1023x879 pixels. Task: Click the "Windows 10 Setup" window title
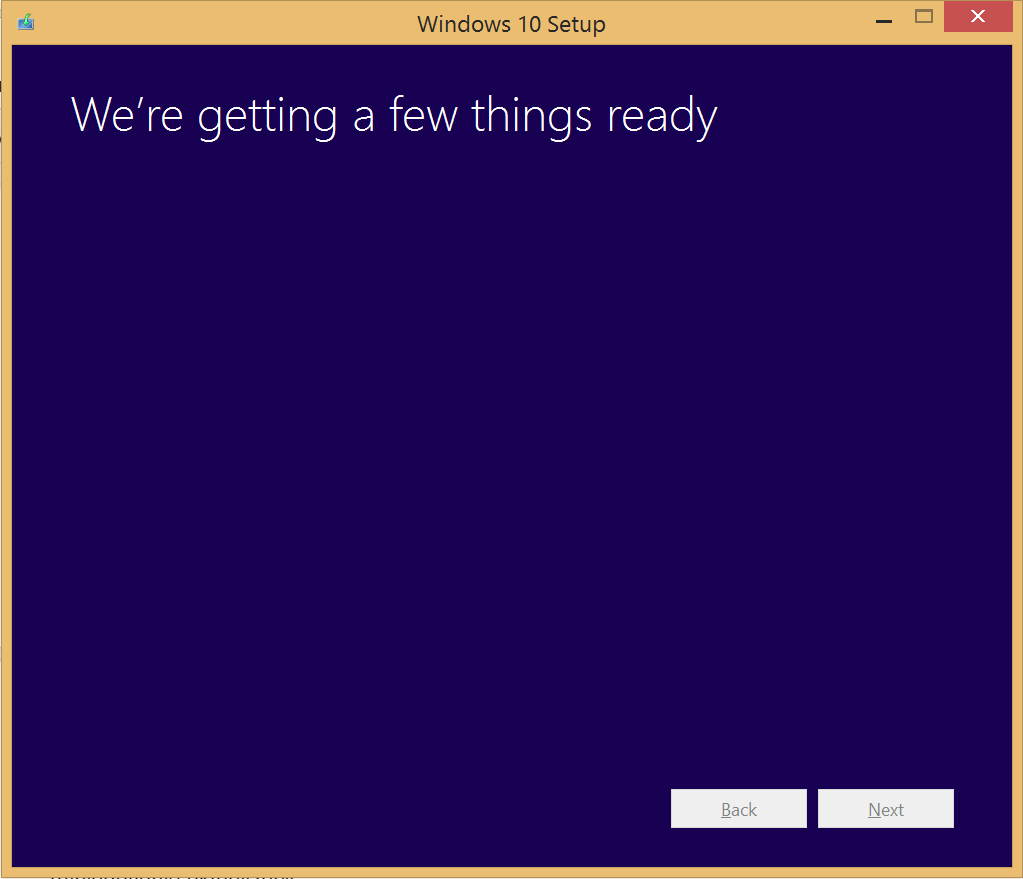tap(512, 24)
